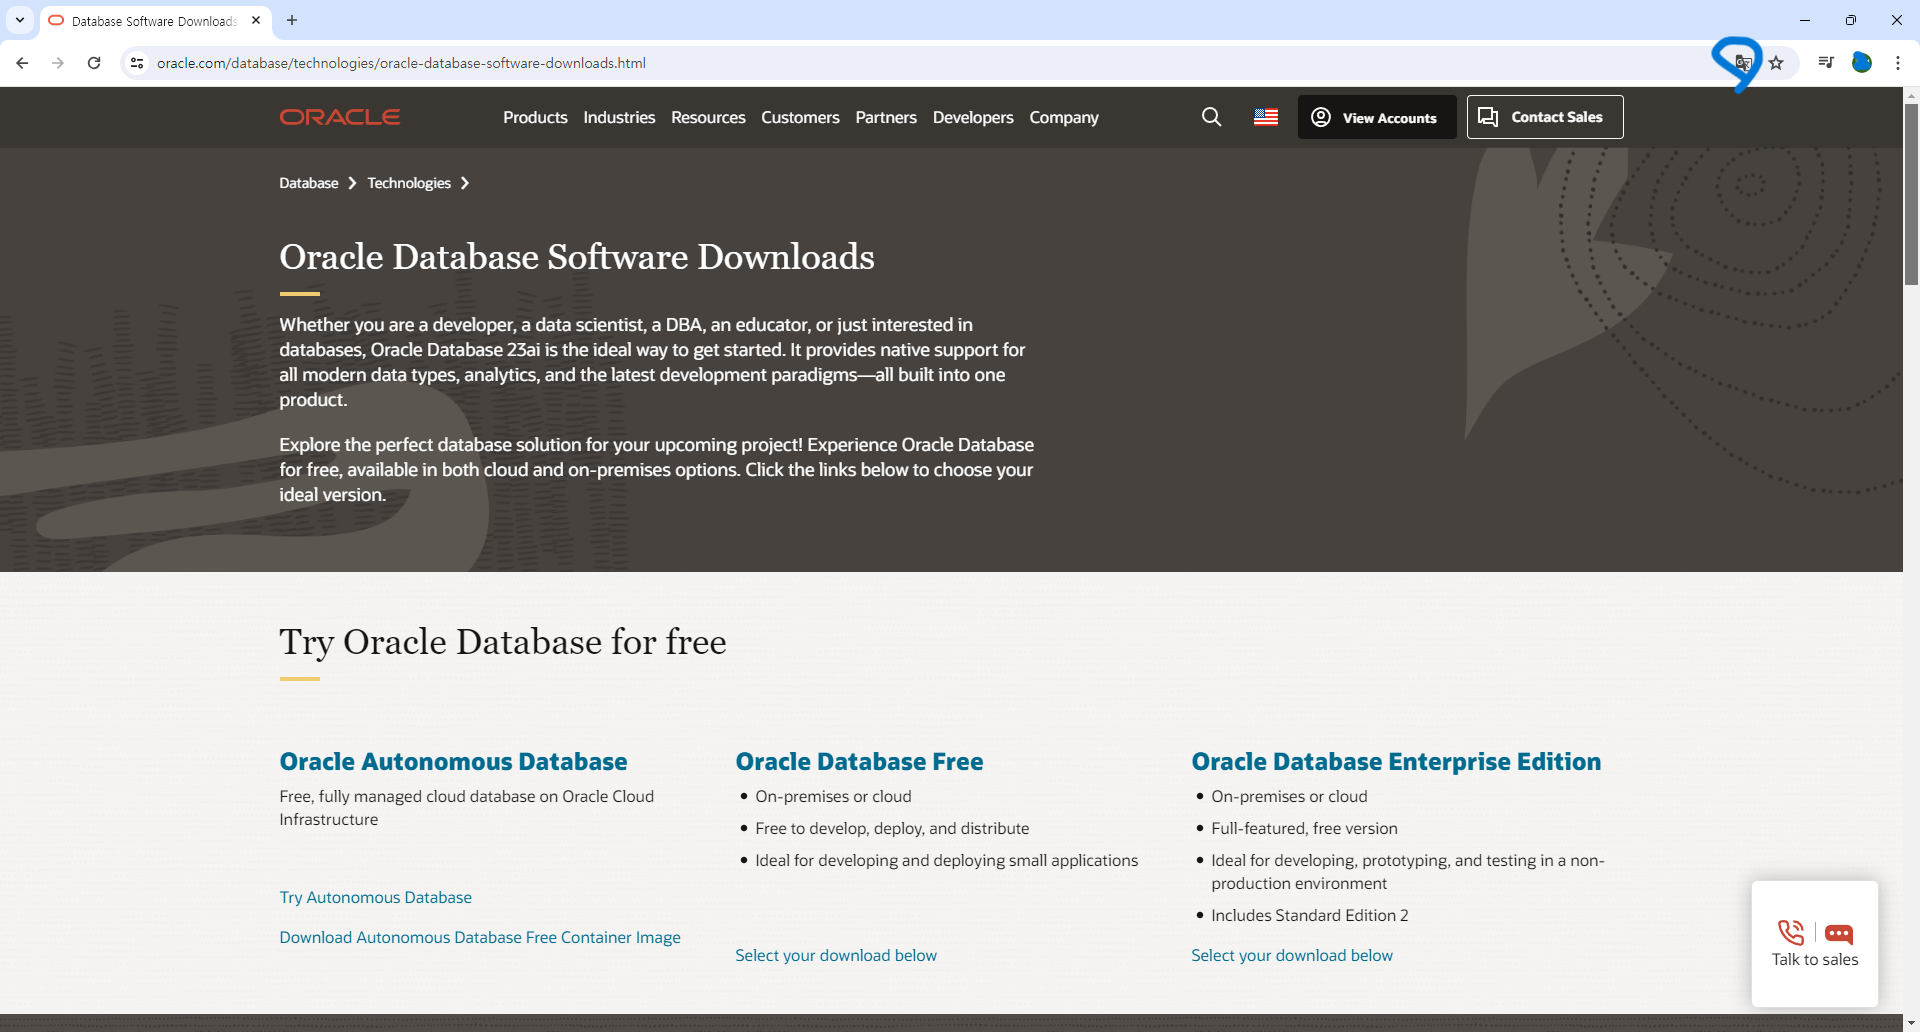
Task: Click the Try Oracle Database for free heading
Action: point(503,641)
